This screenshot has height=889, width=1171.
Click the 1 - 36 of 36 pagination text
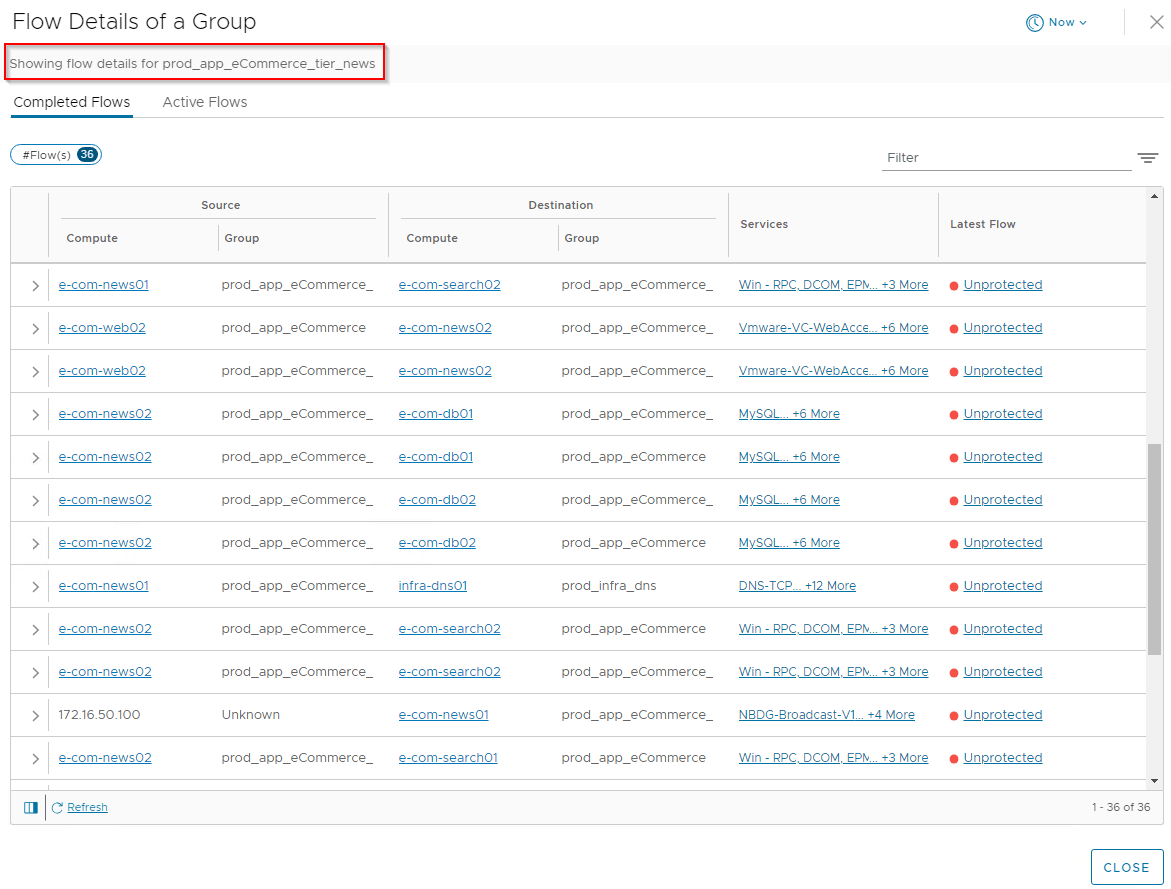[x=1121, y=808]
